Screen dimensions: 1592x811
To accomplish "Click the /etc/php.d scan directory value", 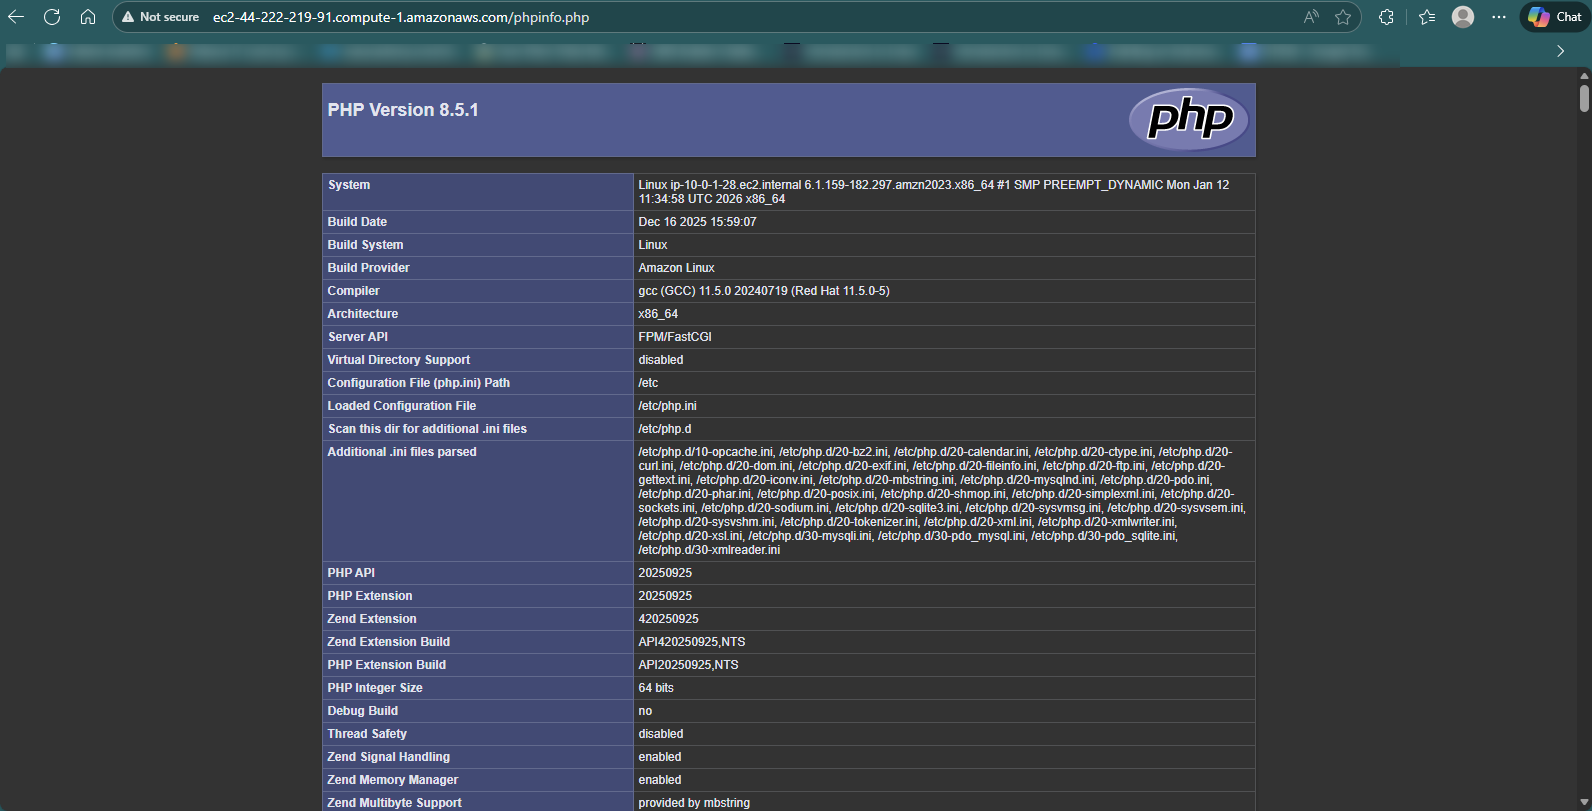I will (x=665, y=429).
